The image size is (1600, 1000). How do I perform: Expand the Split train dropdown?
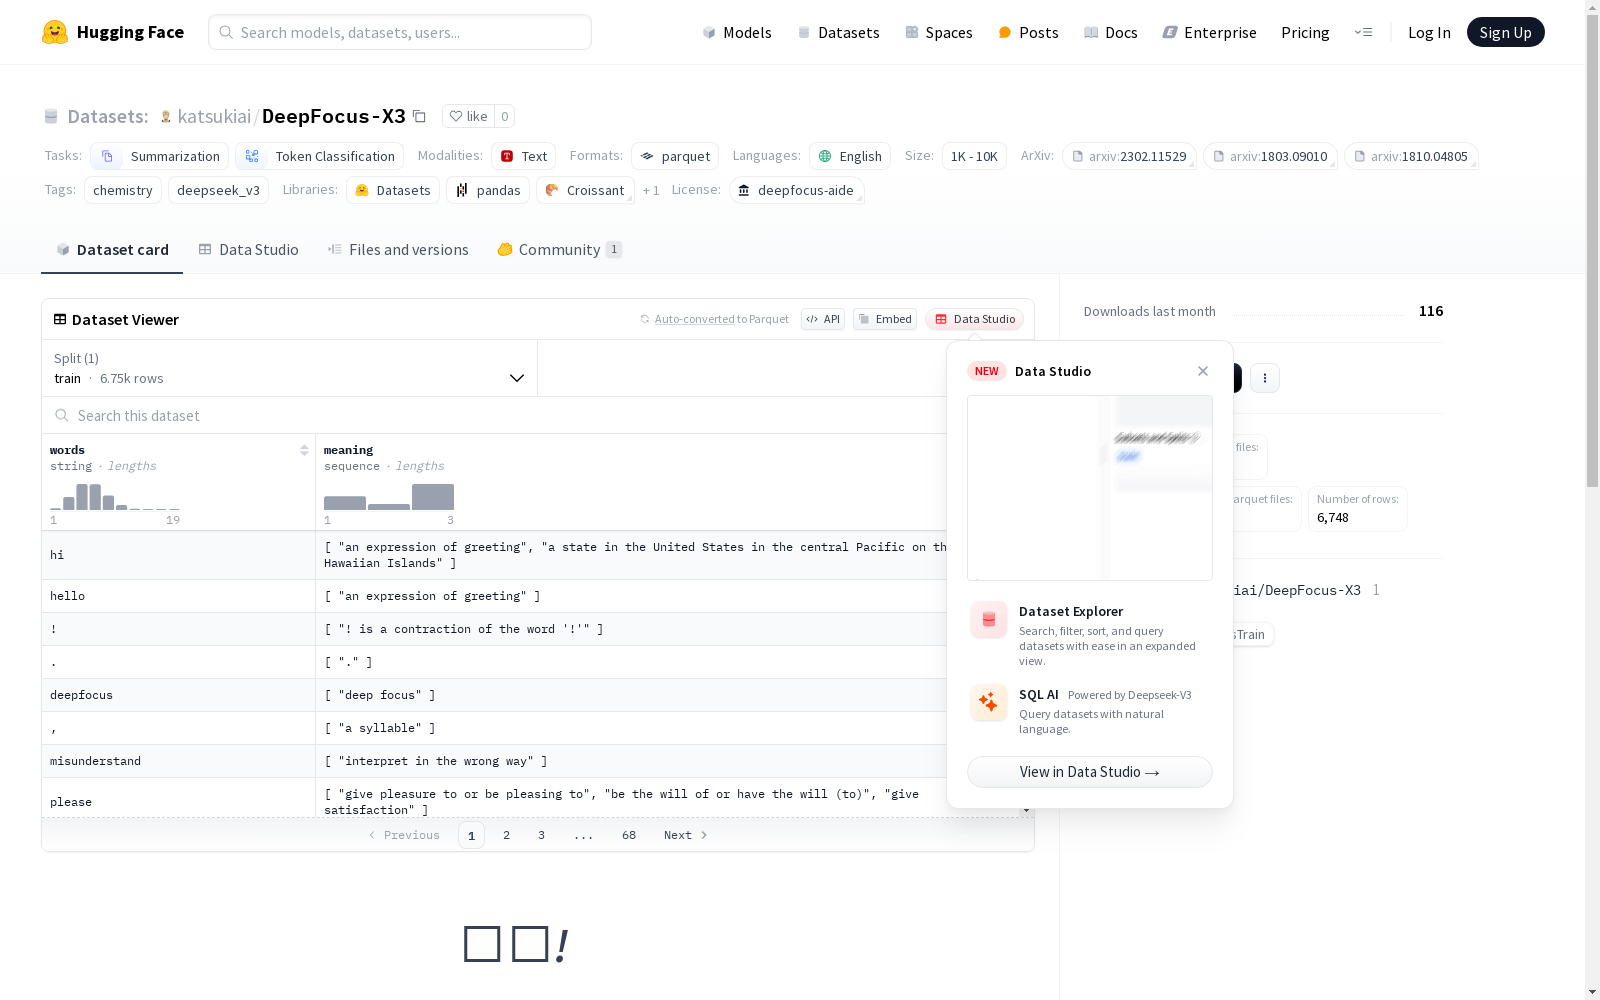(290, 368)
